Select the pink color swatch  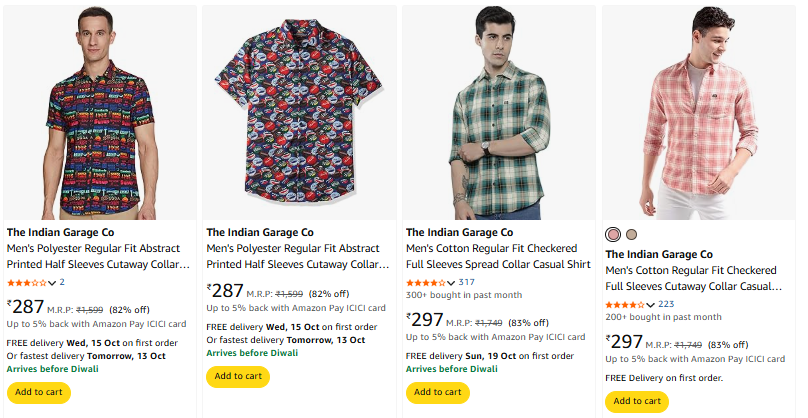coord(613,234)
